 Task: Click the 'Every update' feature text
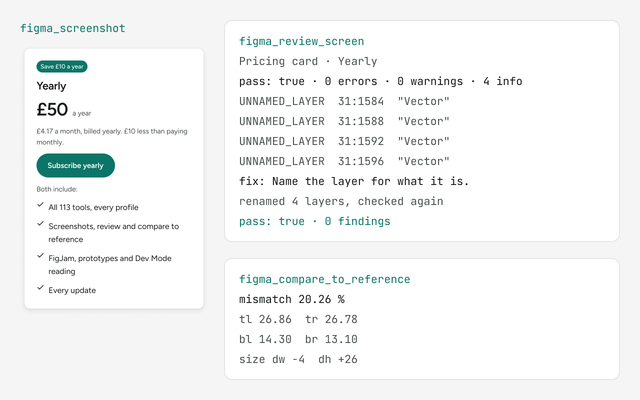point(72,290)
